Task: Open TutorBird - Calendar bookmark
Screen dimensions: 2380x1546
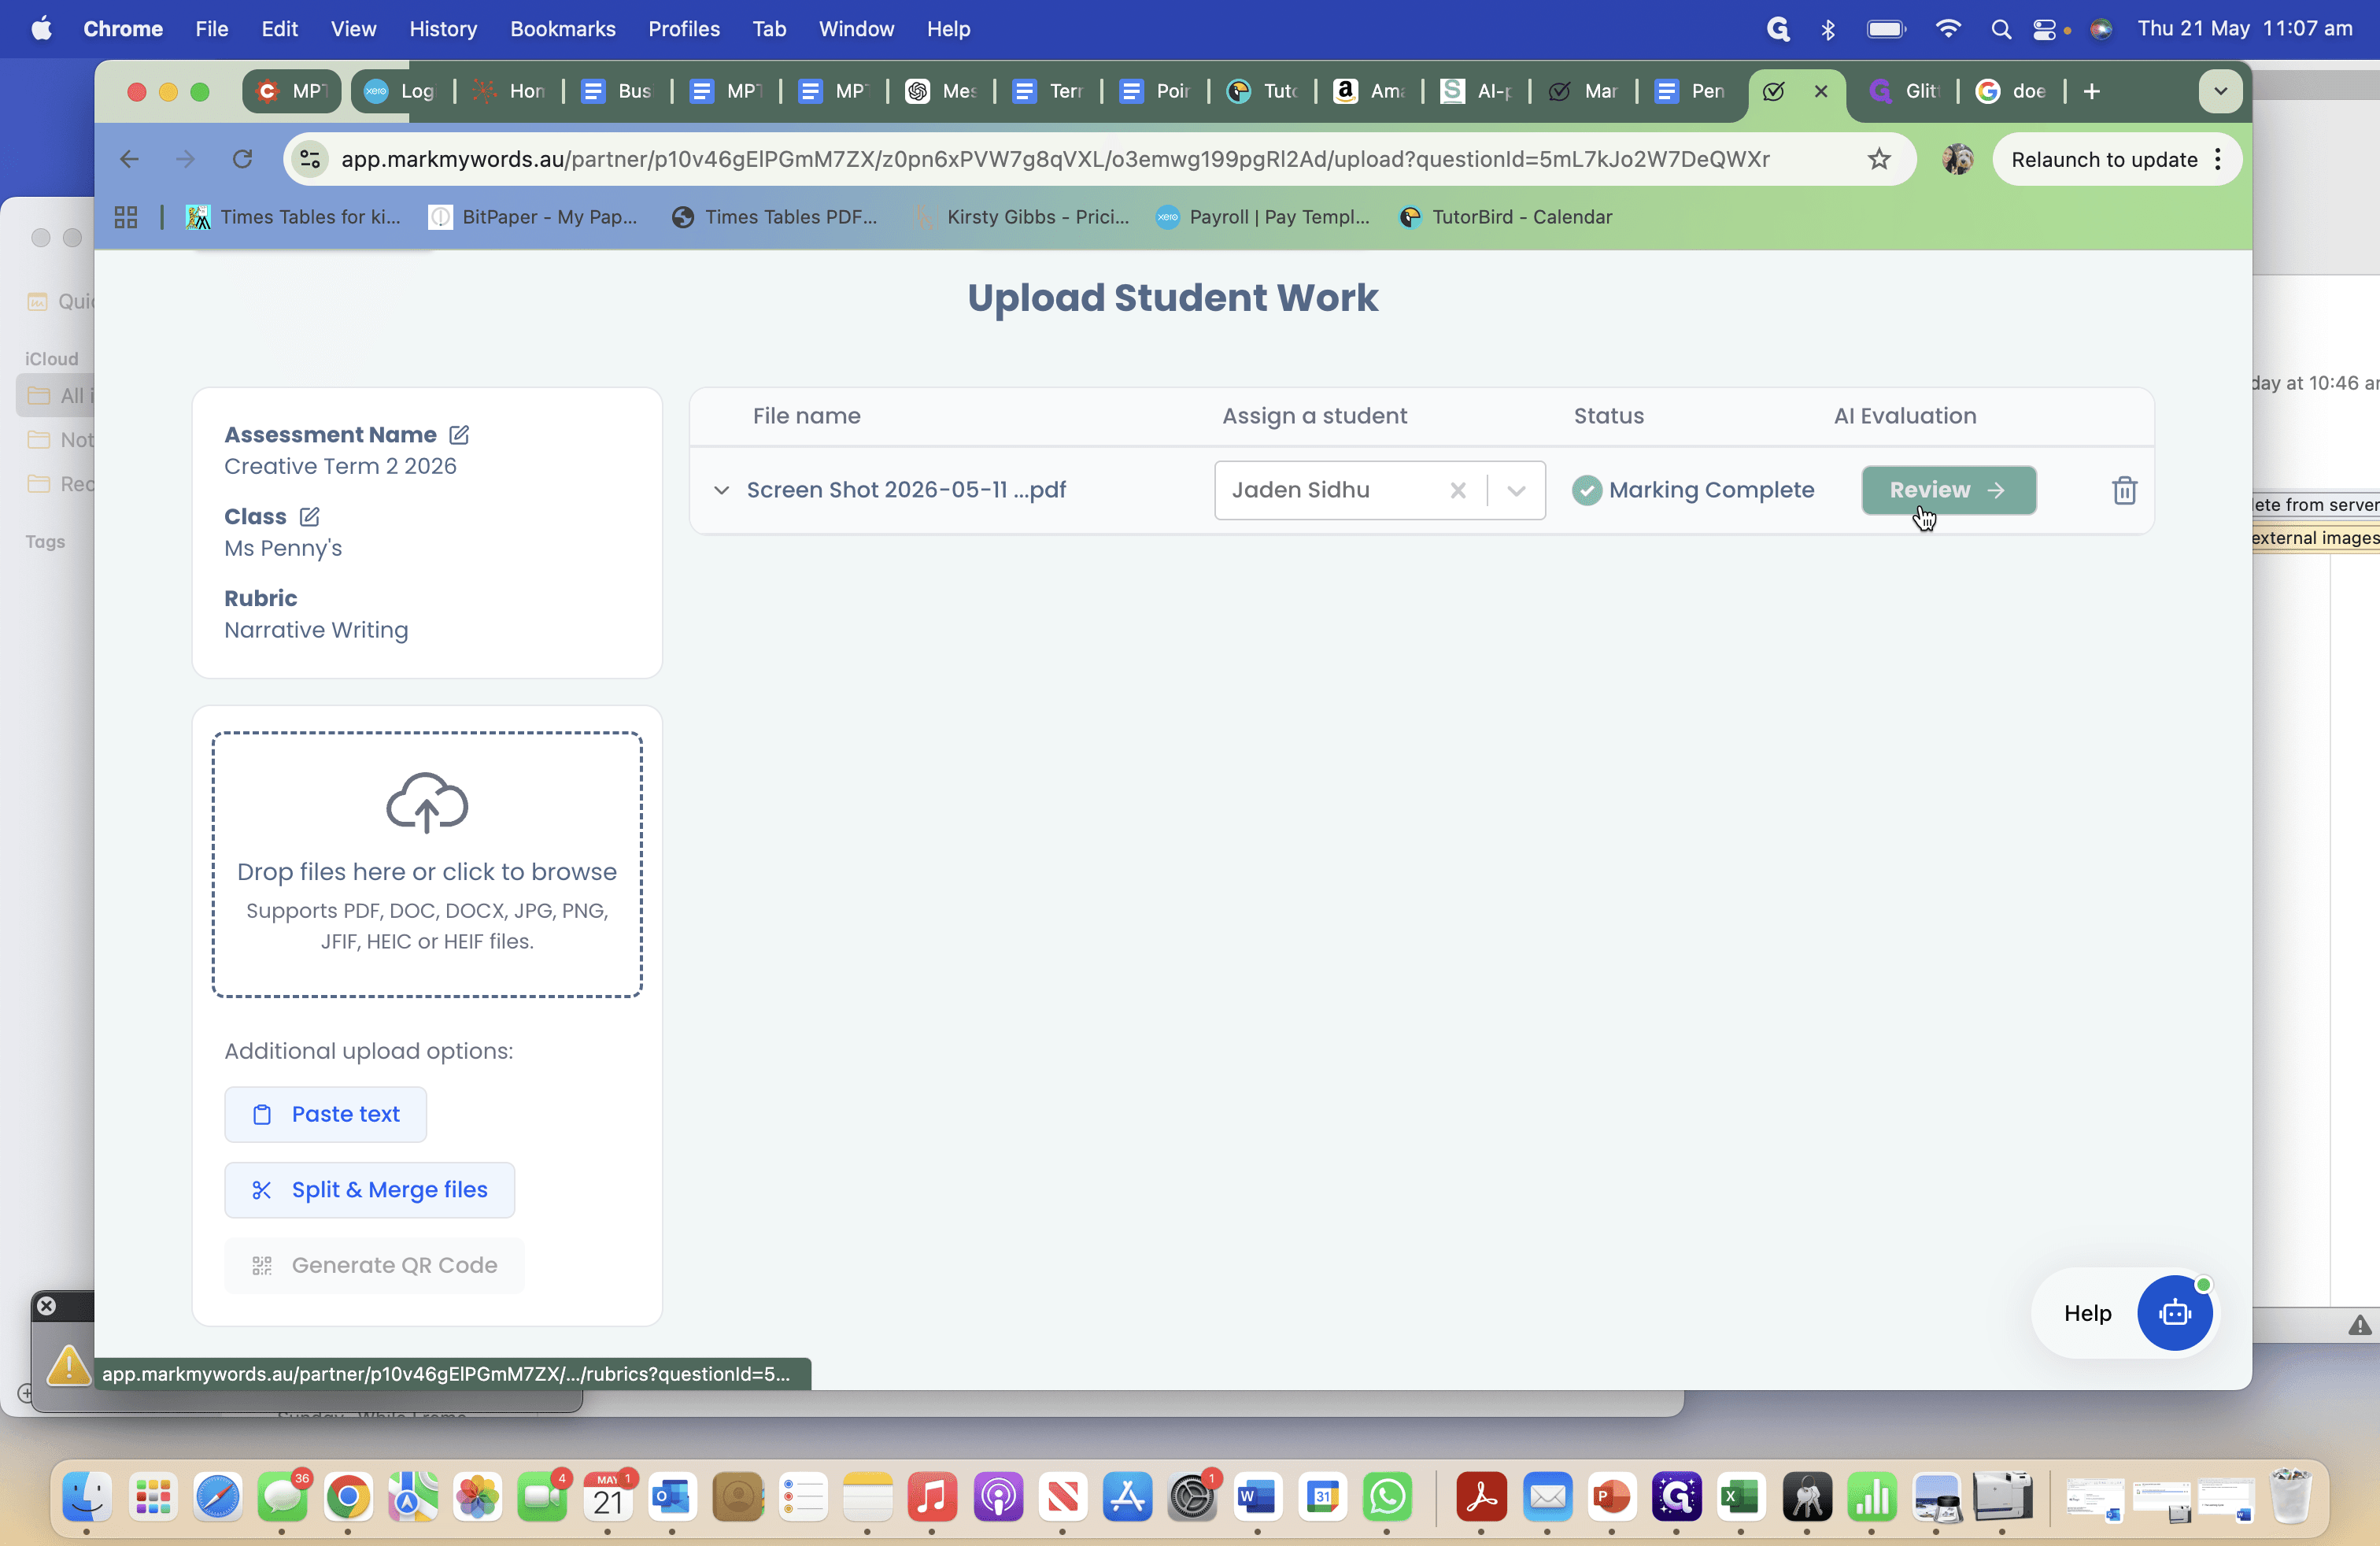Action: [x=1506, y=217]
